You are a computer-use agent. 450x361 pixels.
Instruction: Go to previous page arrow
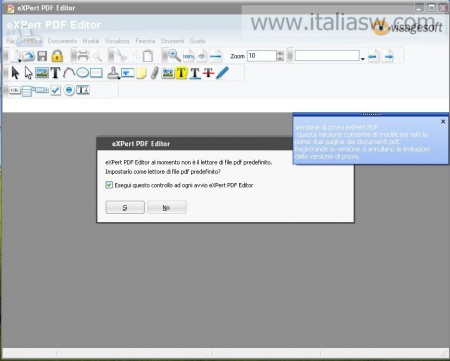pos(373,57)
